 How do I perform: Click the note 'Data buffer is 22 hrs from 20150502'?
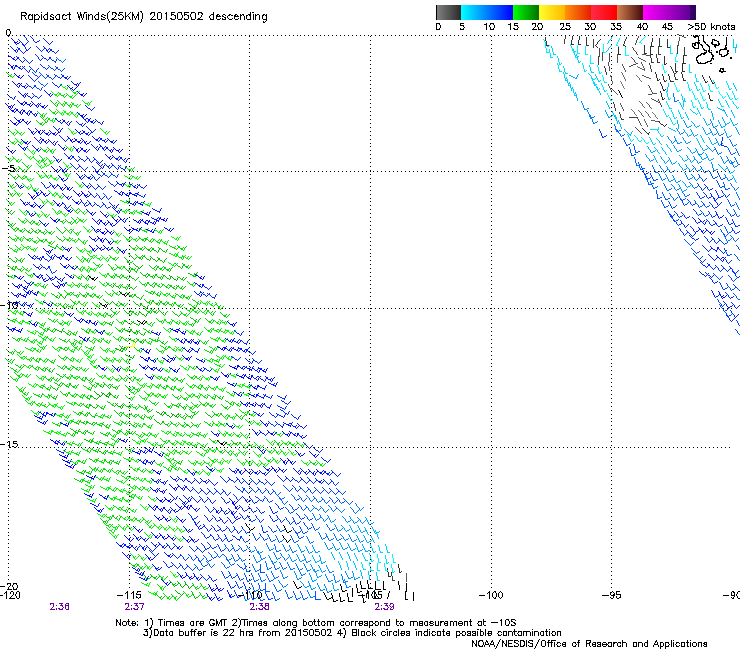click(243, 633)
